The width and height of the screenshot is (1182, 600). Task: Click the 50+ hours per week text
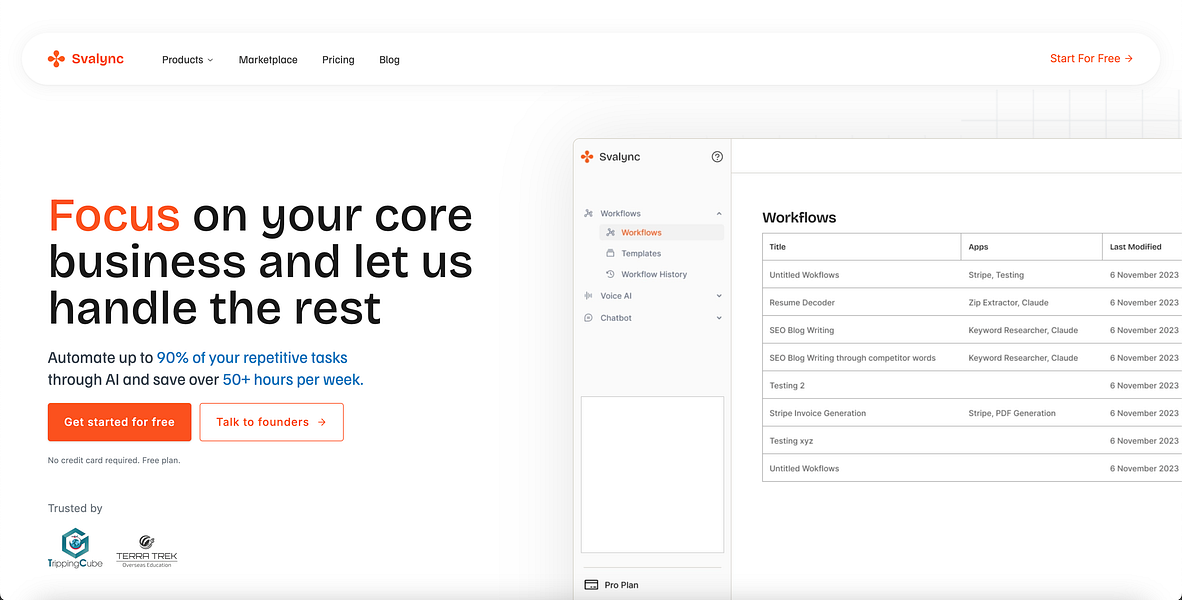coord(293,380)
